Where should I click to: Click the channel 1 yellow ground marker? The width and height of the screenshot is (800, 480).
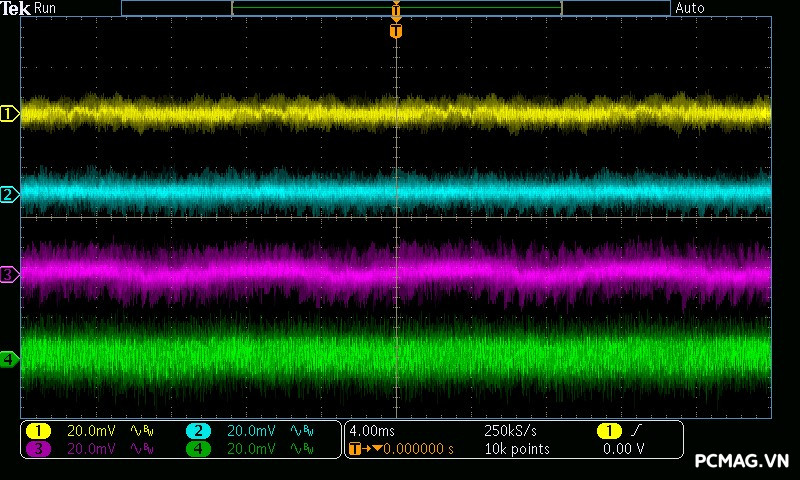coord(9,114)
